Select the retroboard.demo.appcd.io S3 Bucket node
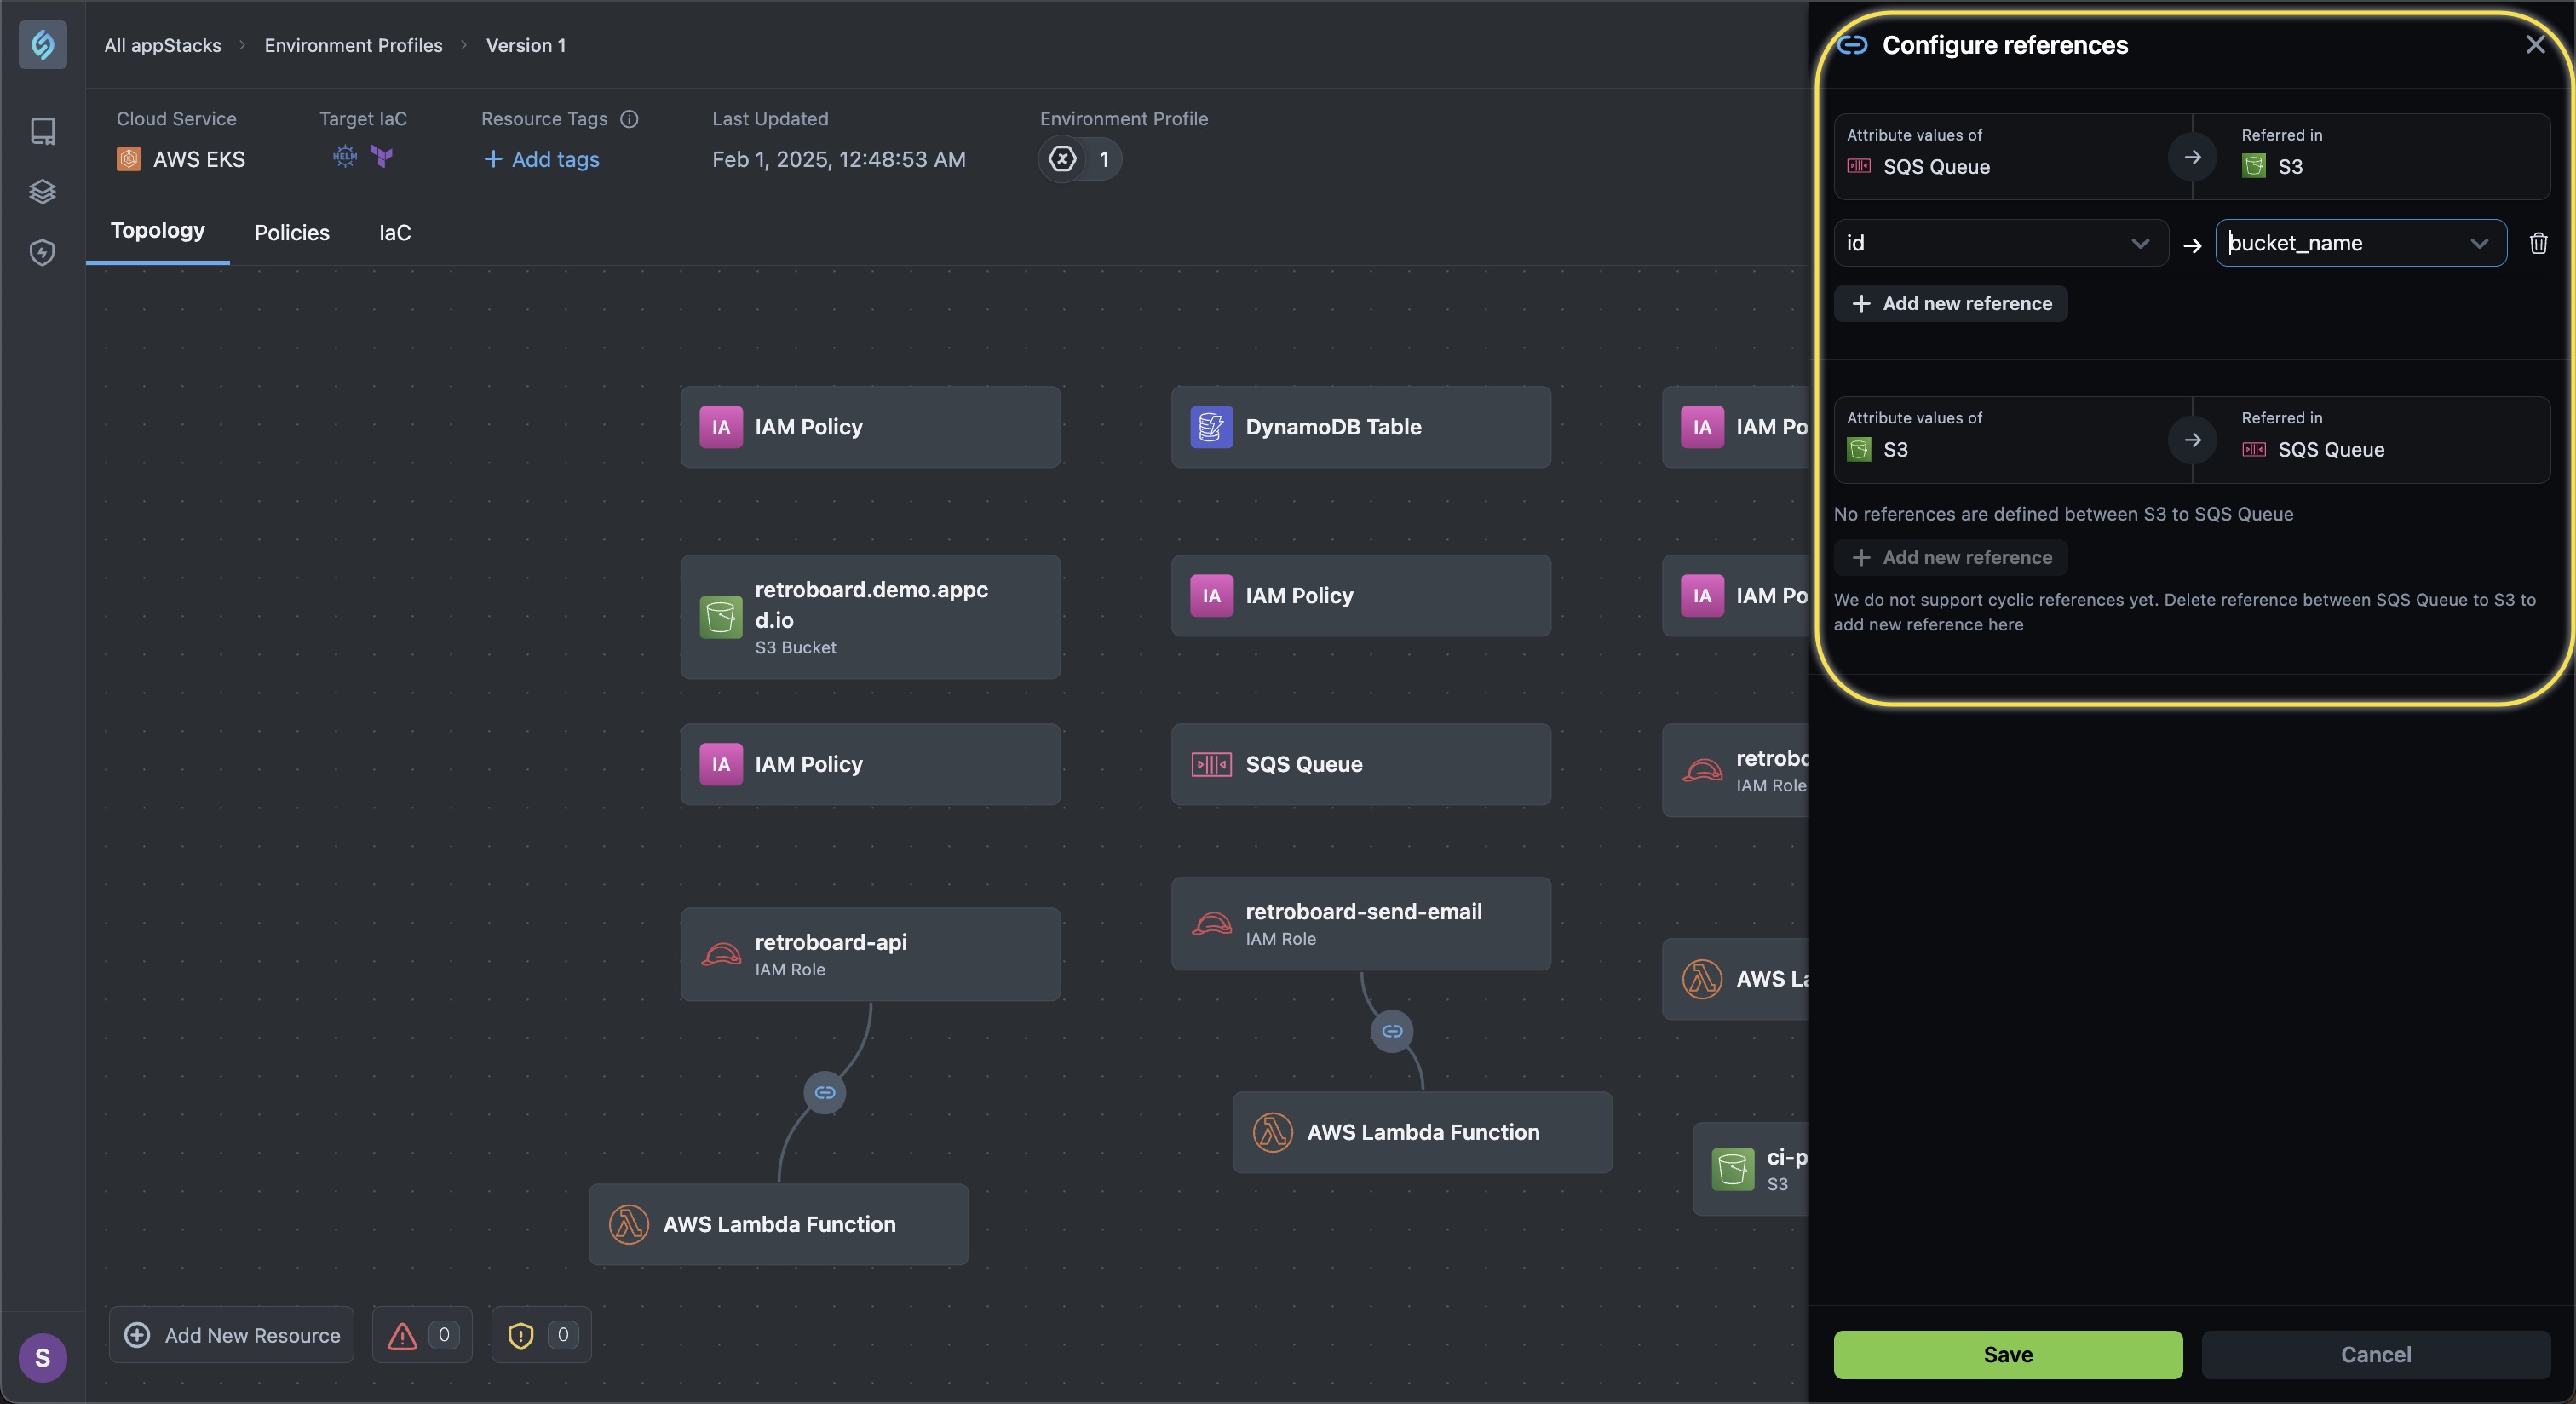Image resolution: width=2576 pixels, height=1404 pixels. [x=870, y=617]
